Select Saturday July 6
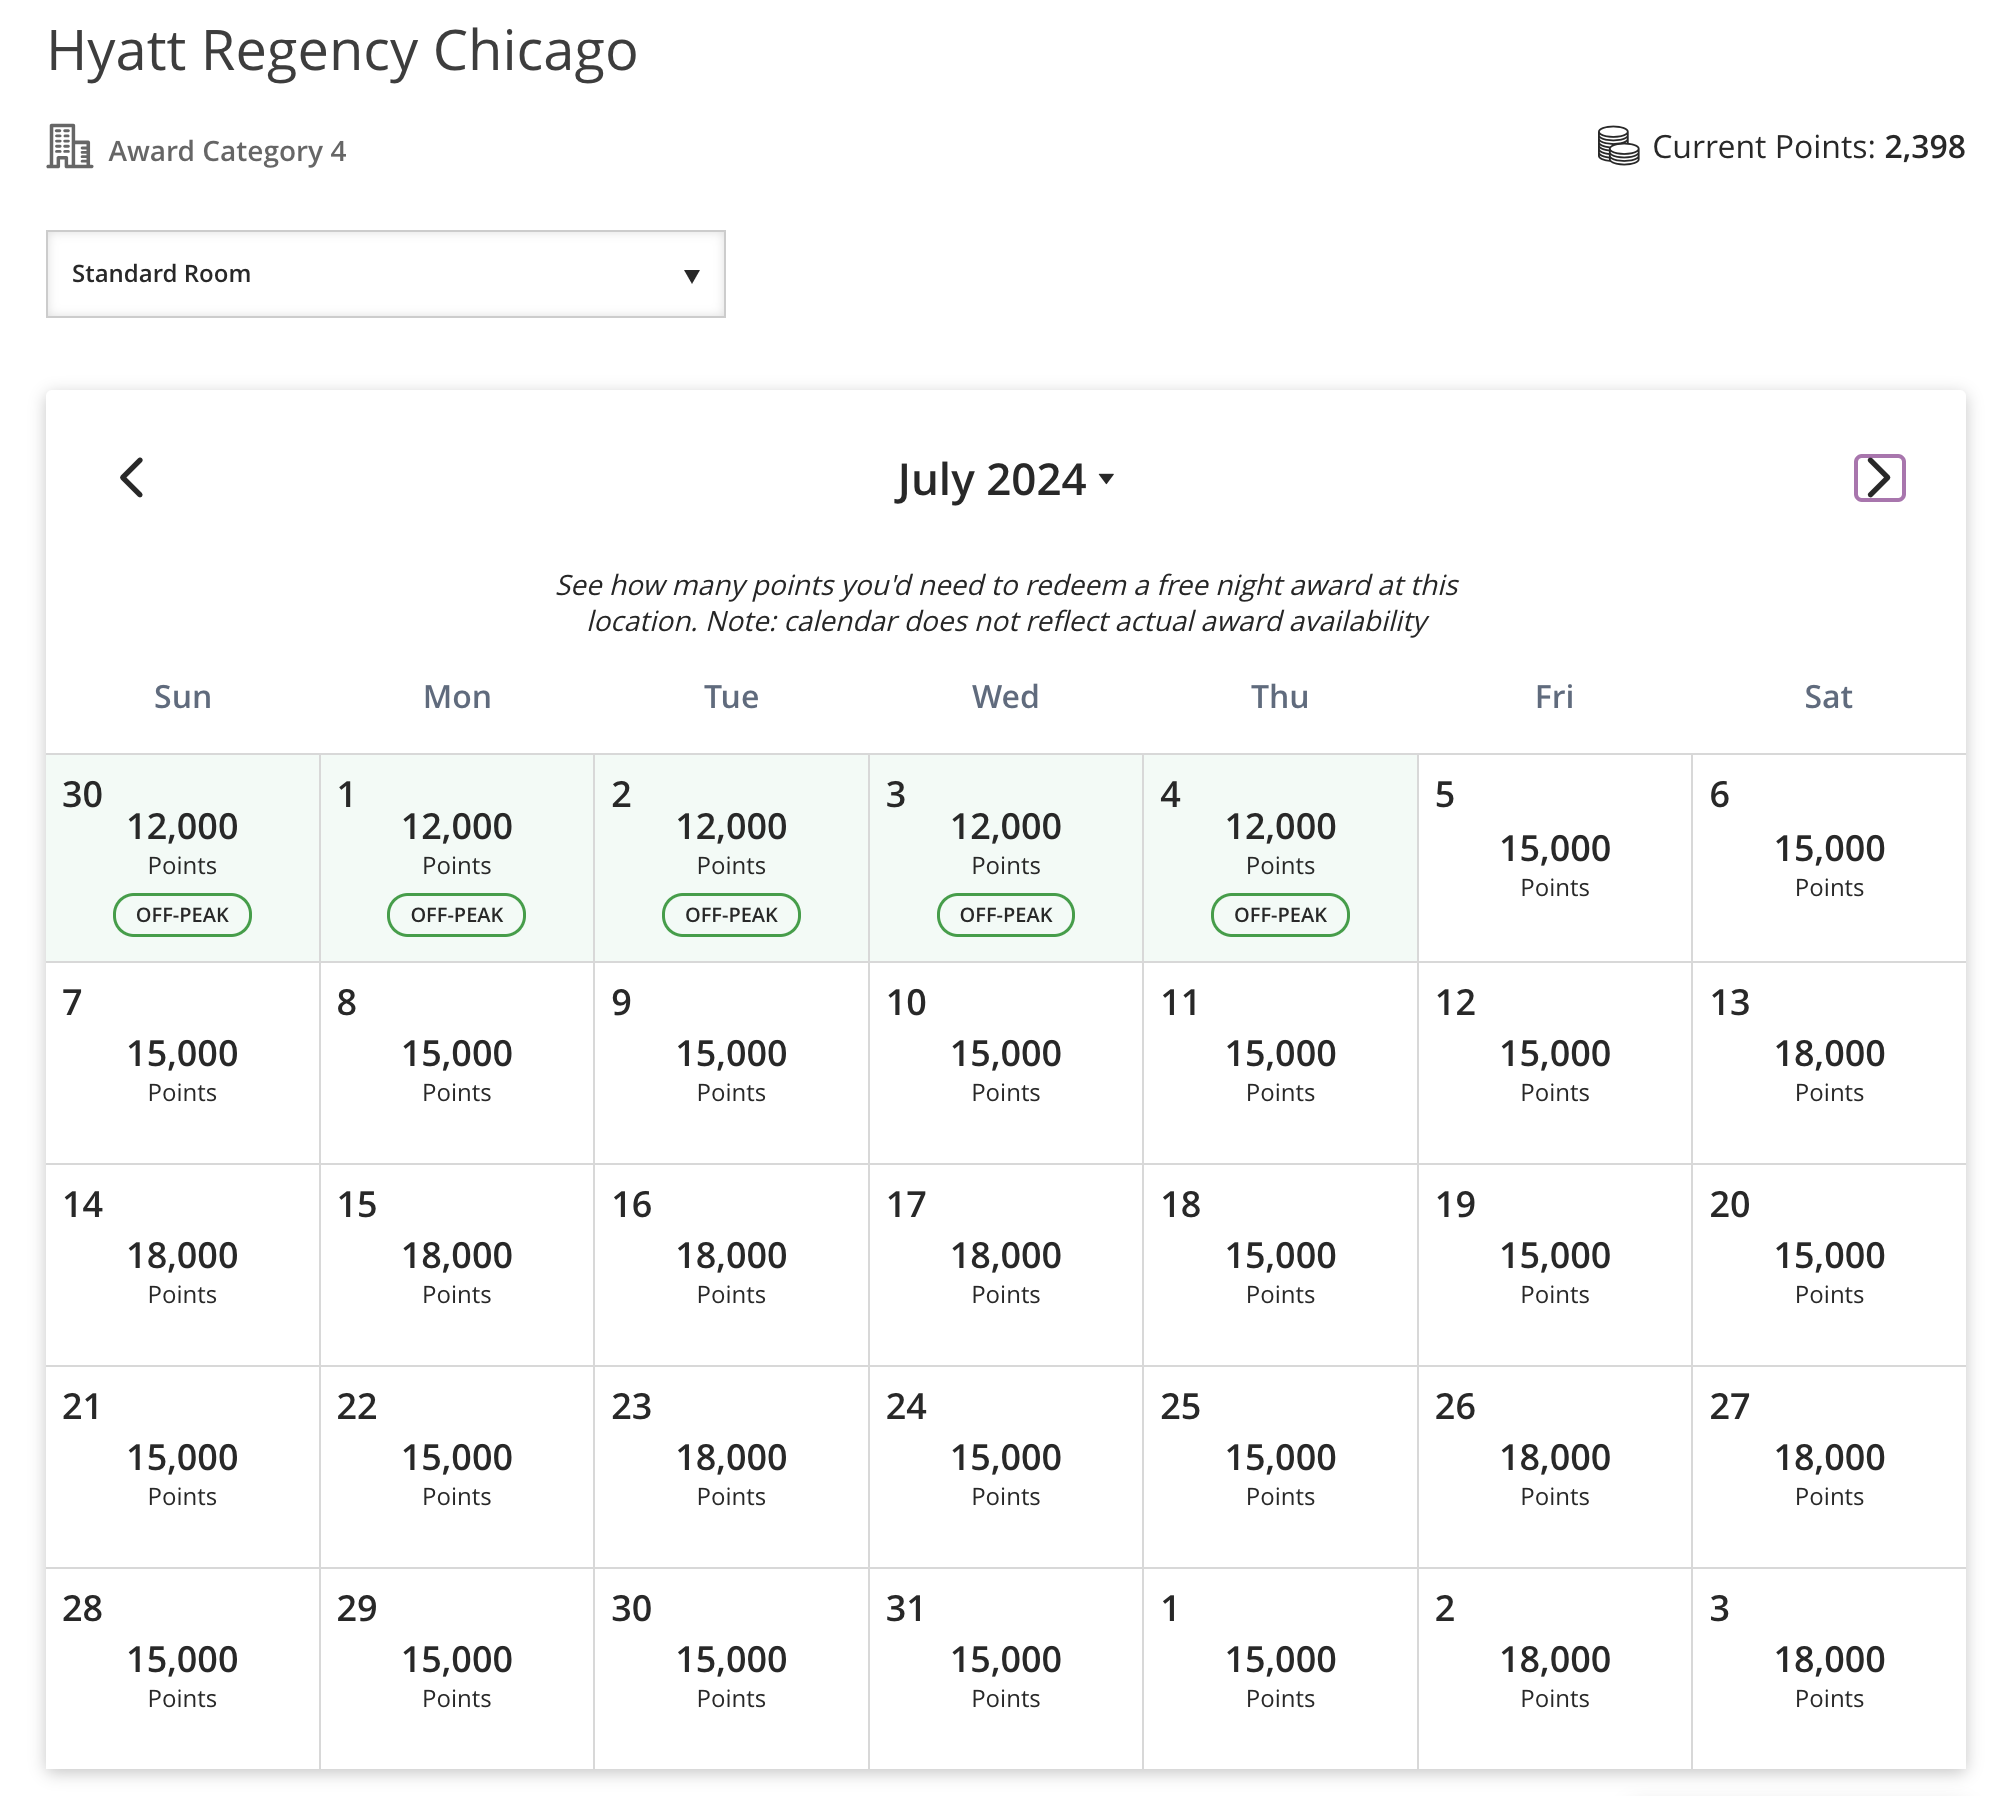This screenshot has height=1796, width=1996. tap(1829, 858)
